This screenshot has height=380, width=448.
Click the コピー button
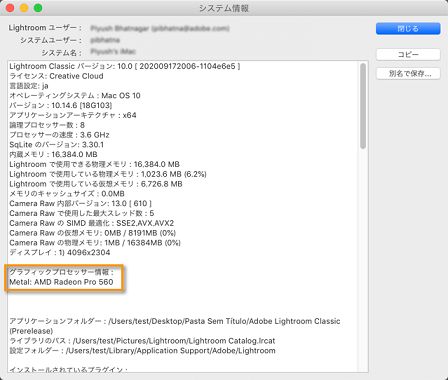[408, 54]
